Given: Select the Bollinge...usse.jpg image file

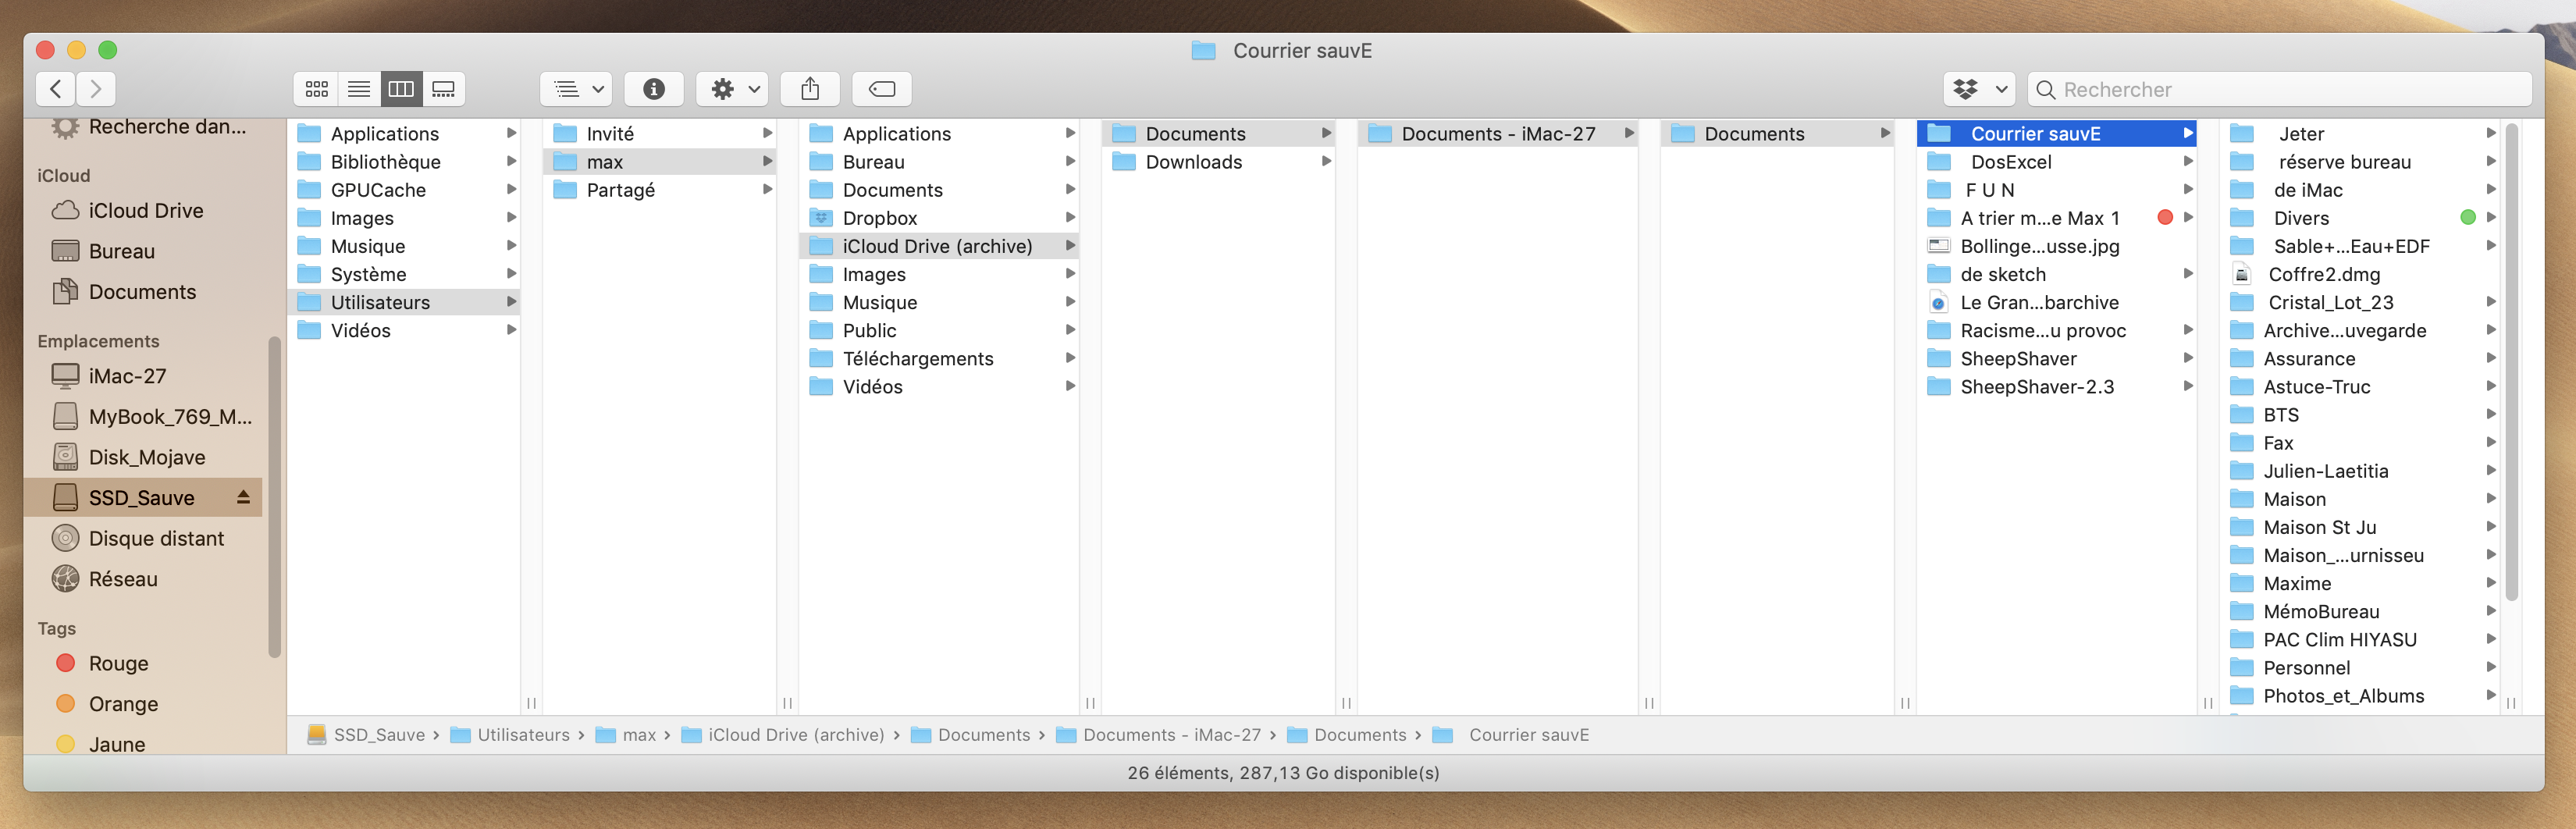Looking at the screenshot, I should pyautogui.click(x=2057, y=246).
